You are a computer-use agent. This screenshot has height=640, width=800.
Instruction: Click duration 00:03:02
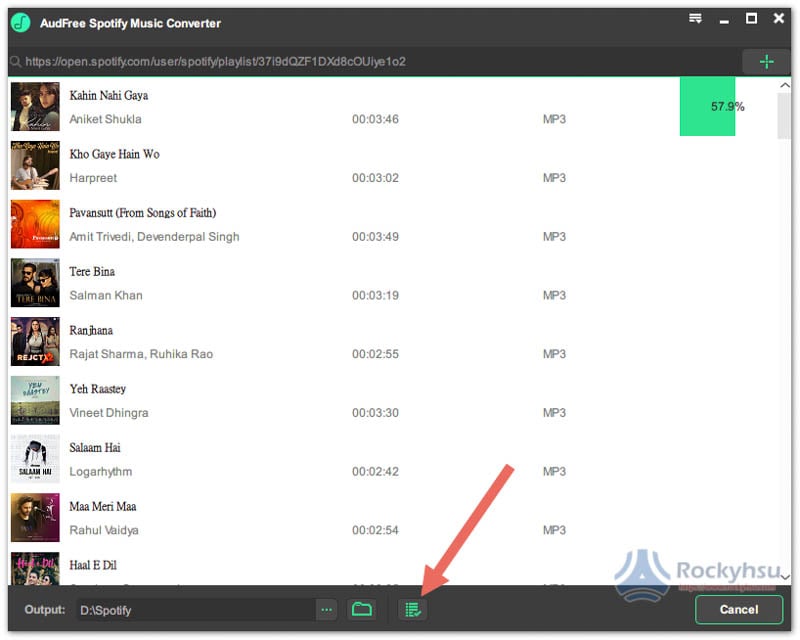tap(376, 178)
